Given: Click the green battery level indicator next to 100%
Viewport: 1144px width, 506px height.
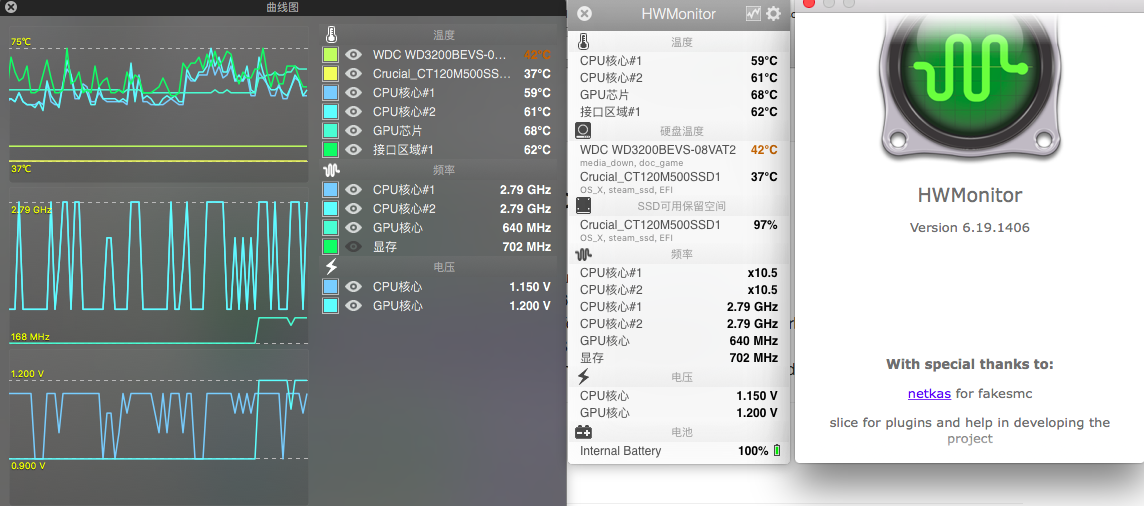Looking at the screenshot, I should pos(777,451).
